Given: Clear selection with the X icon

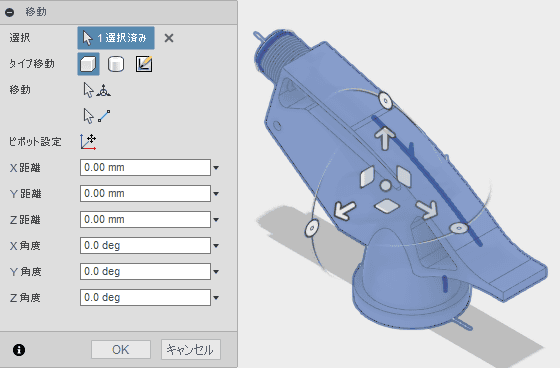Looking at the screenshot, I should (x=169, y=38).
